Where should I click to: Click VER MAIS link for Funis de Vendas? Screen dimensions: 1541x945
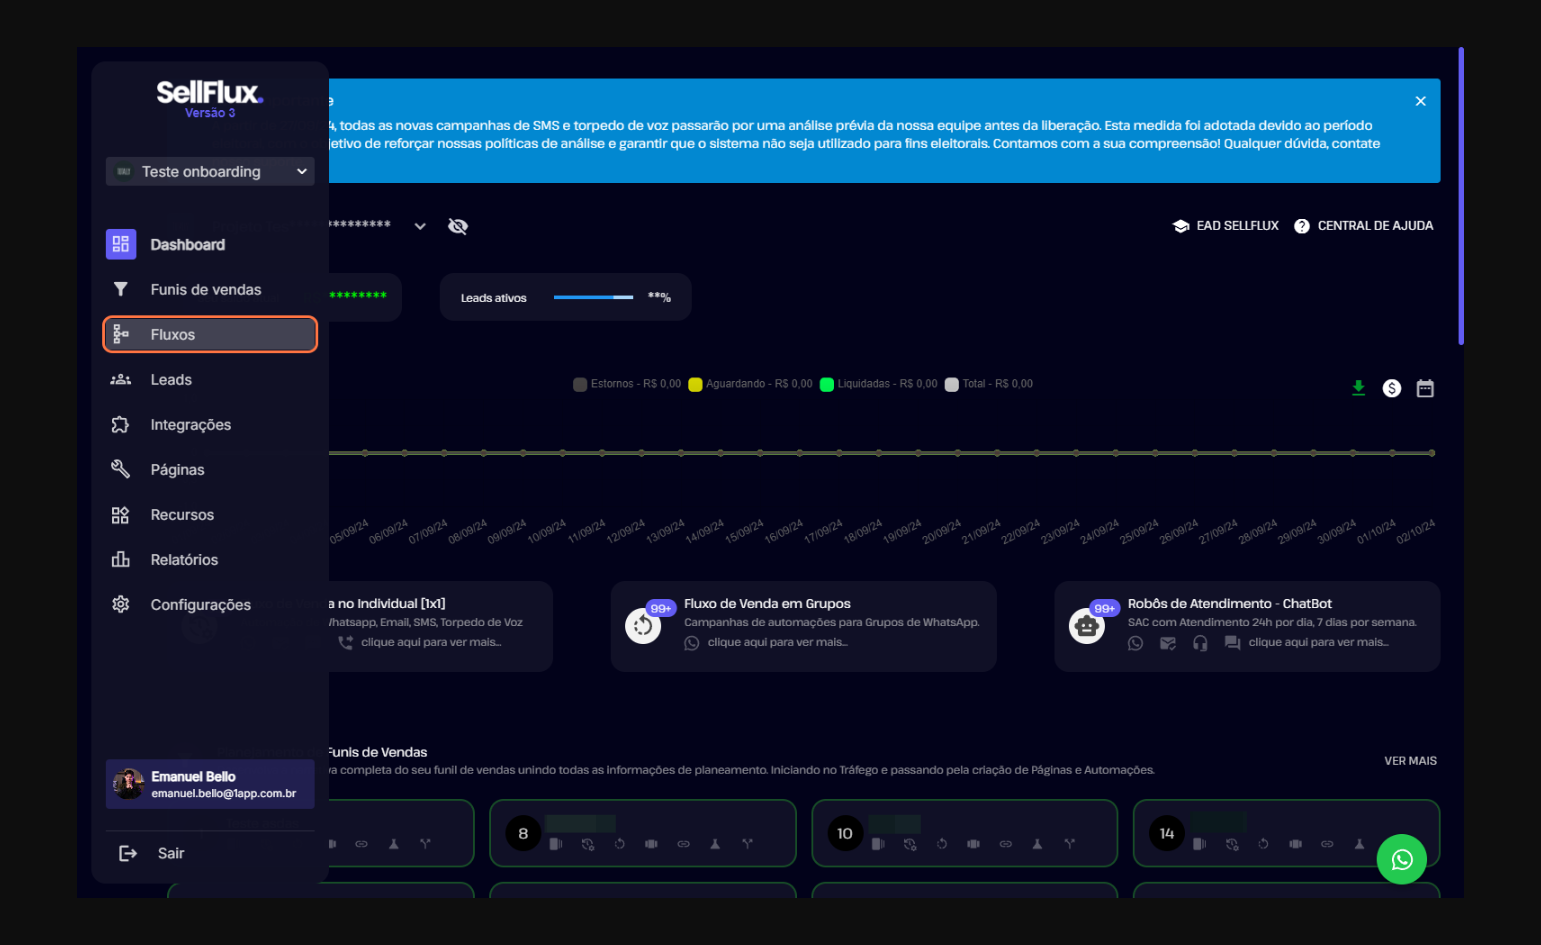click(x=1410, y=761)
